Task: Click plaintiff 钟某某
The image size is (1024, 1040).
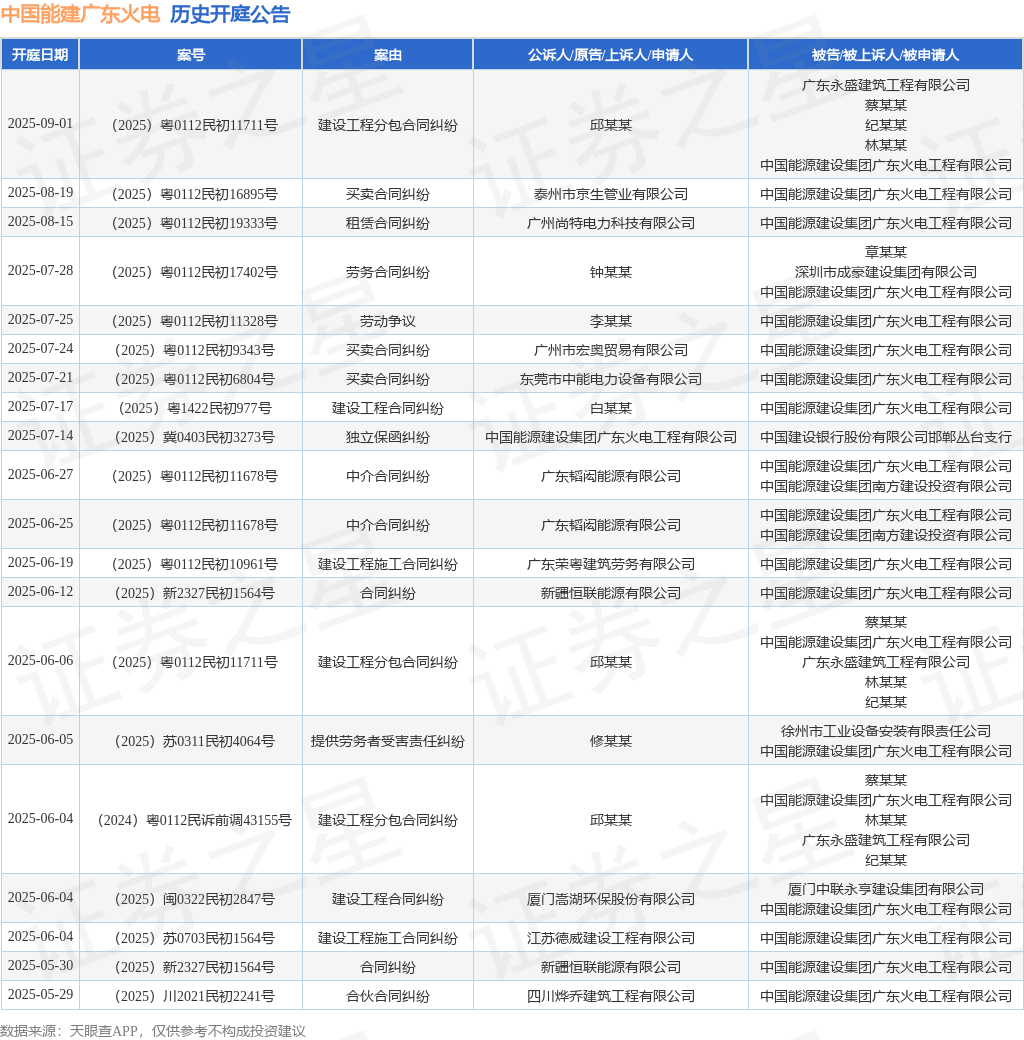Action: click(610, 272)
